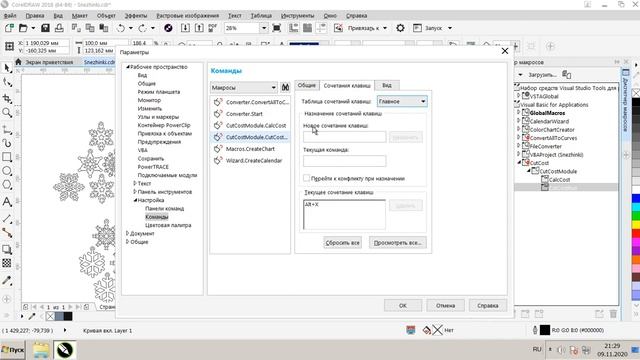Image resolution: width=640 pixels, height=360 pixels.
Task: Collapse the Рабочее пространство tree node
Action: tap(128, 67)
